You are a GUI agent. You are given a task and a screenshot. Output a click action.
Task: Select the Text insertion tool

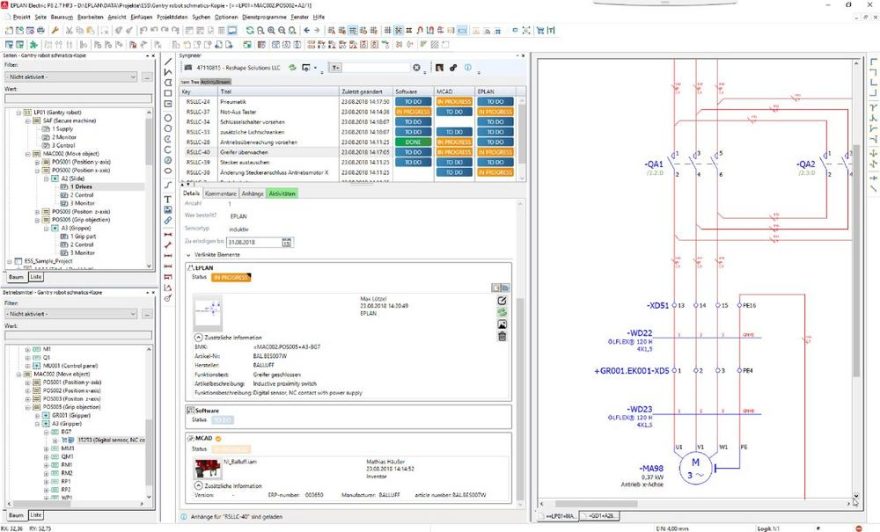click(168, 199)
